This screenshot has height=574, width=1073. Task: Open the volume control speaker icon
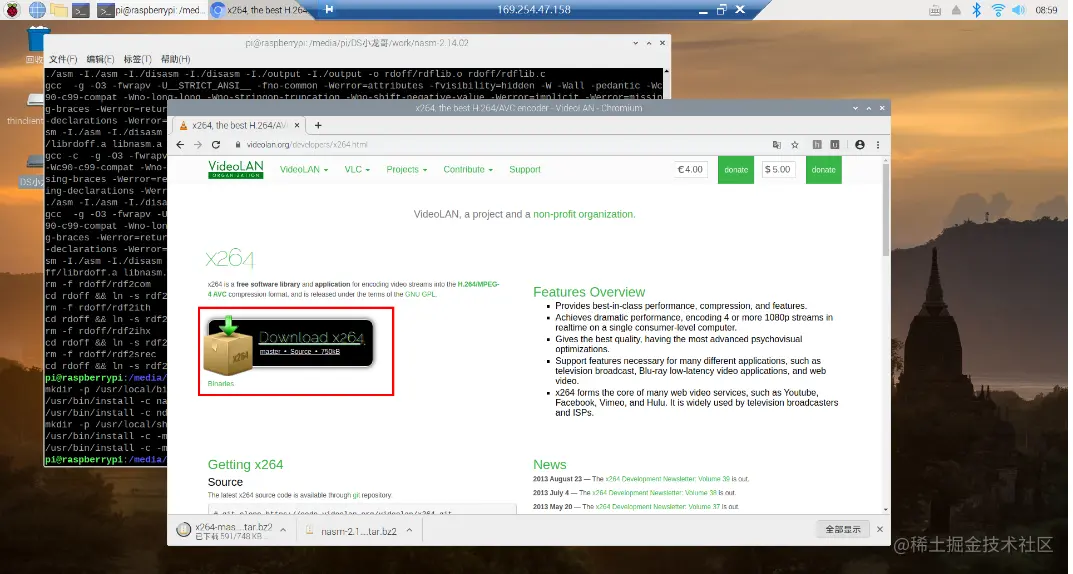tap(1019, 10)
